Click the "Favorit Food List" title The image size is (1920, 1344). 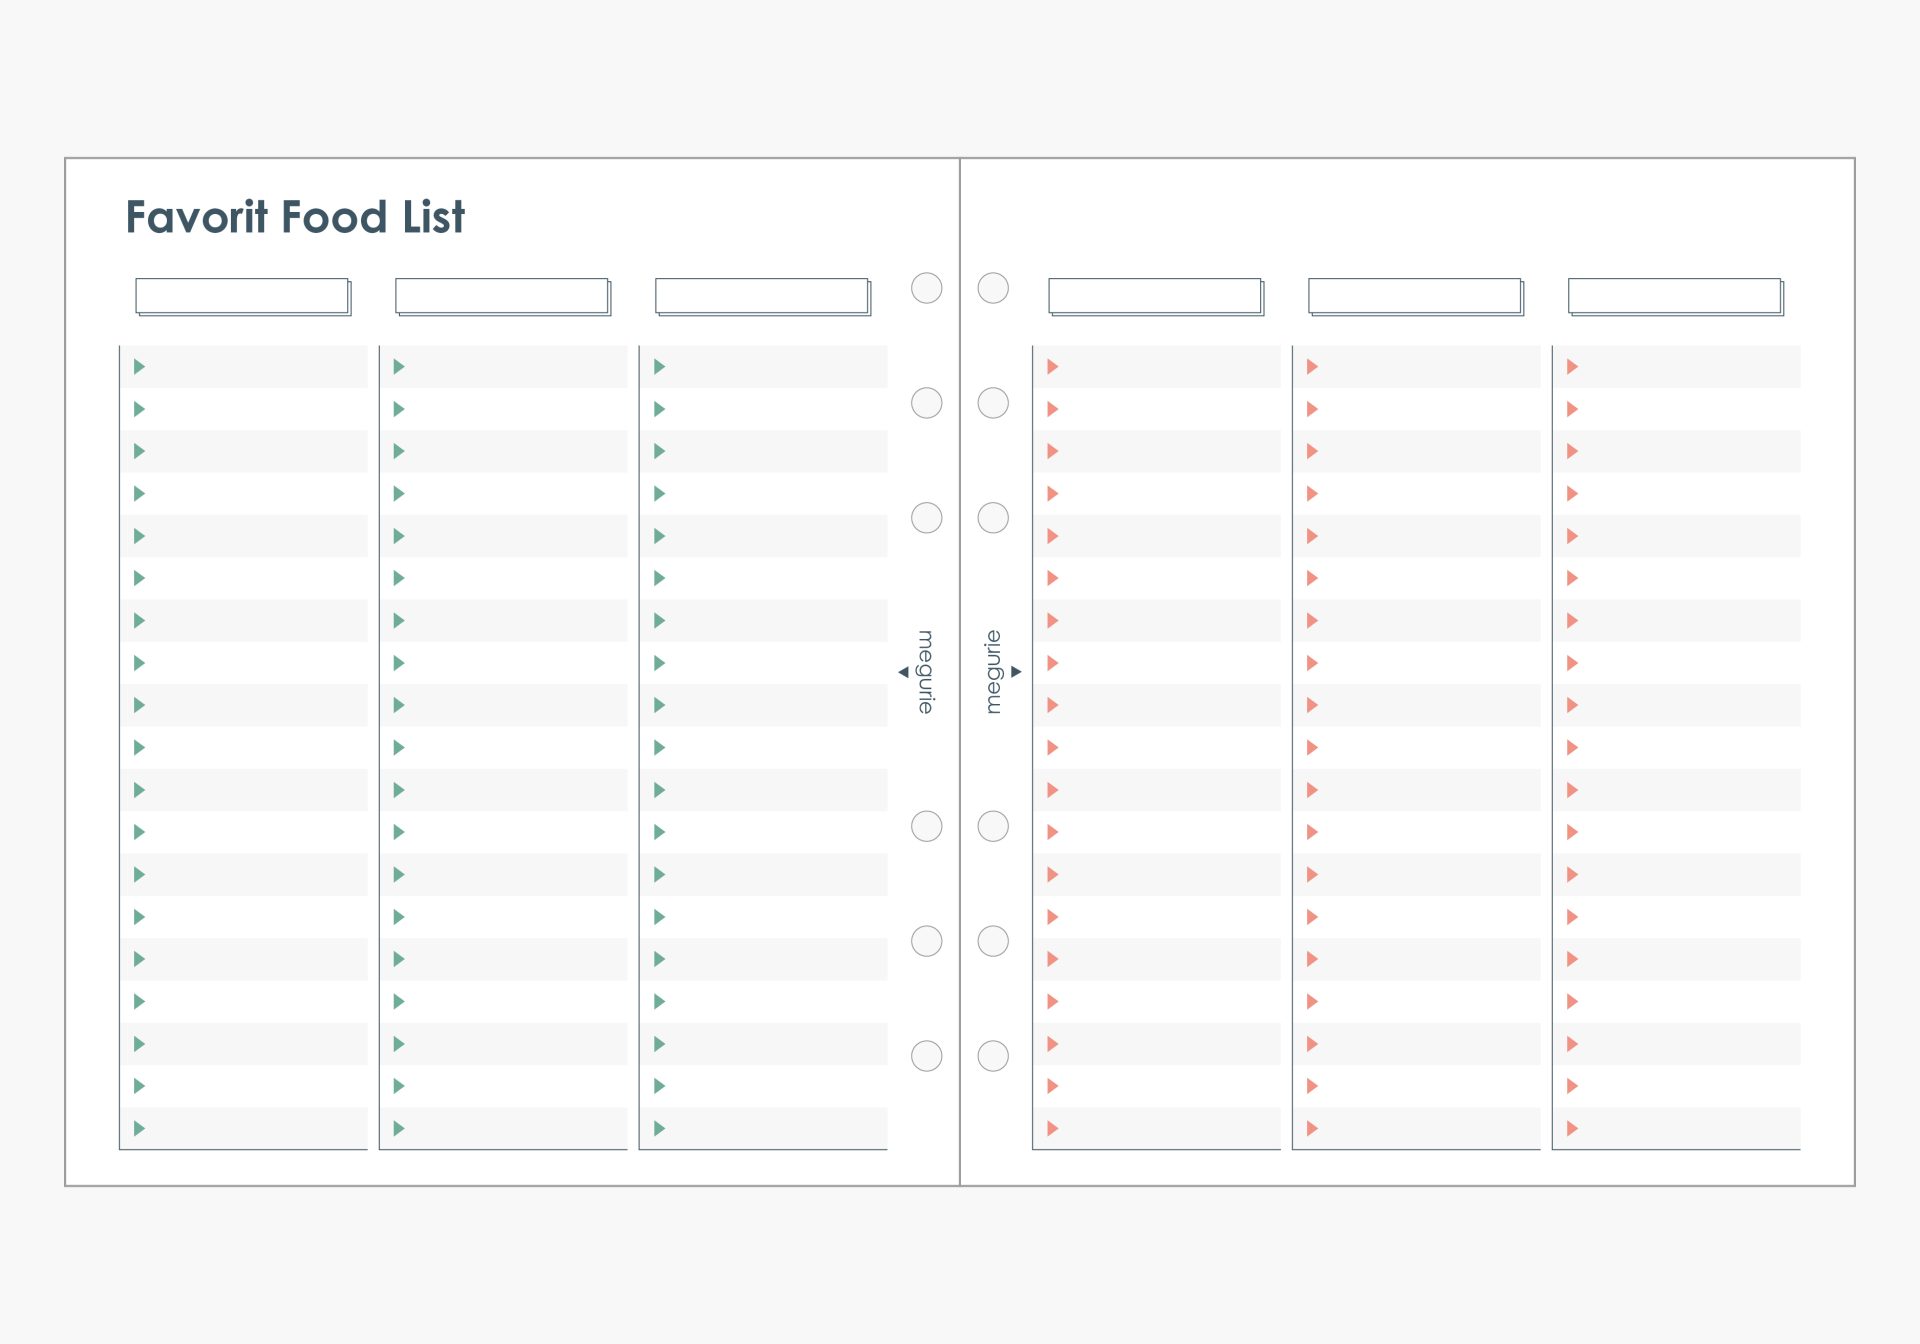point(295,217)
